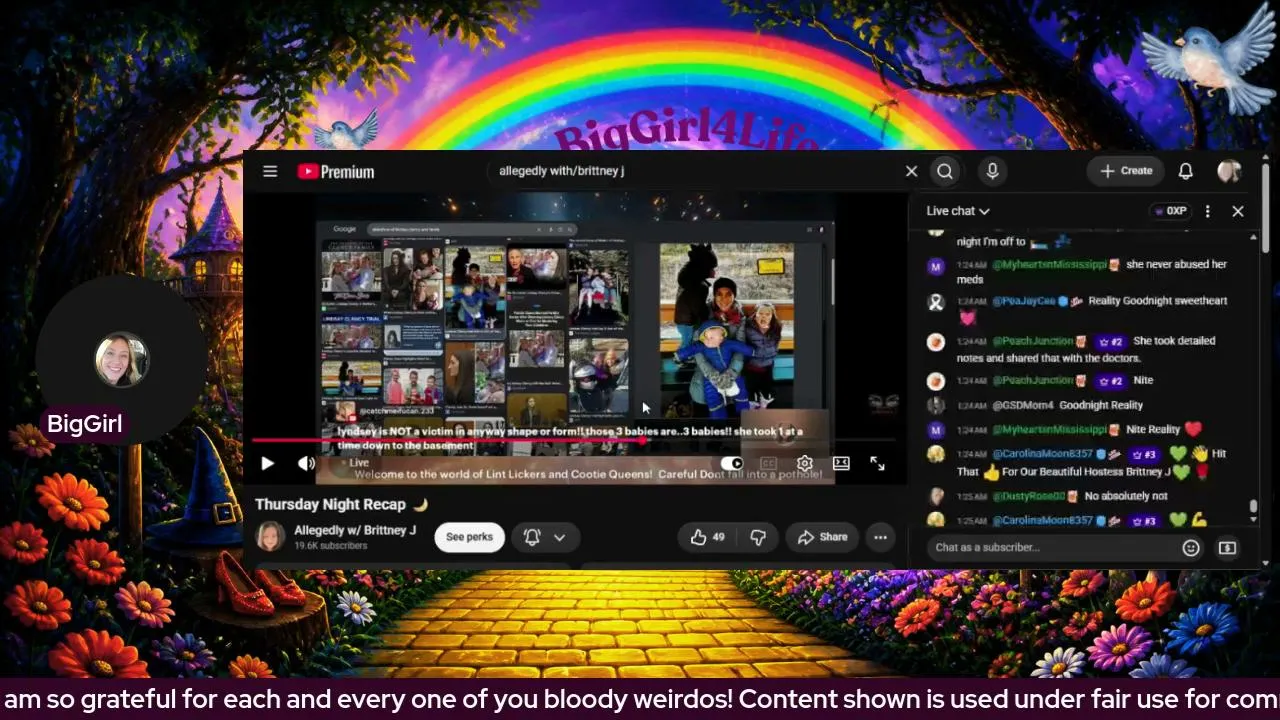The width and height of the screenshot is (1280, 720).
Task: Open more actions ellipsis under video
Action: [880, 537]
